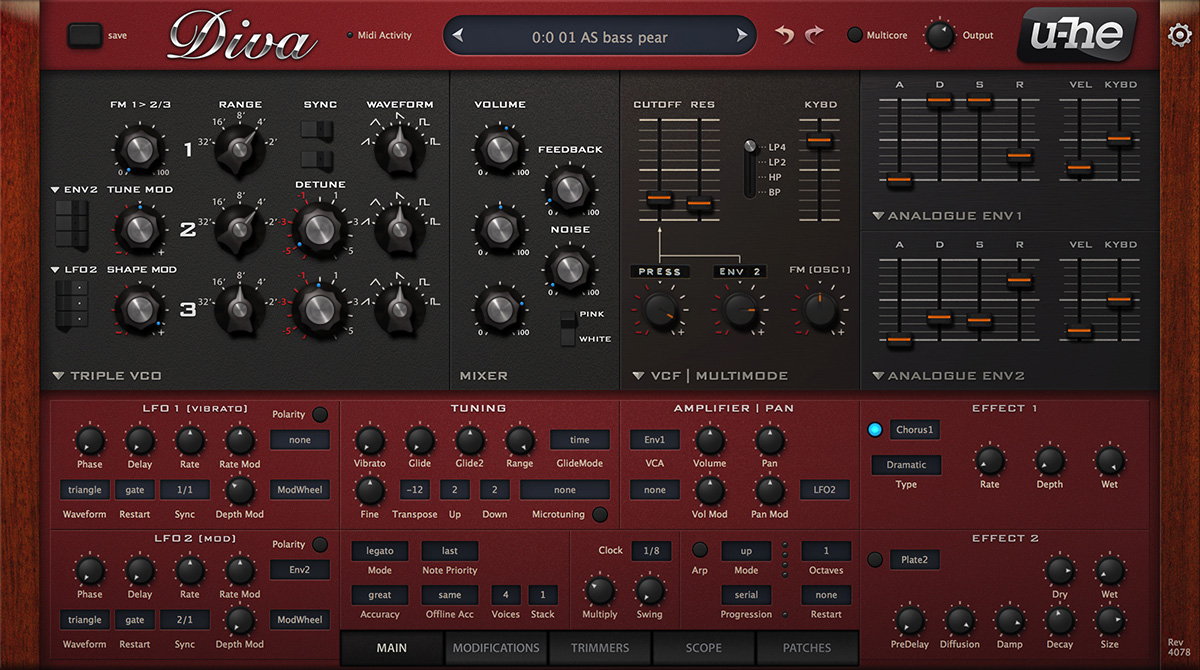Enable Effect 2 power button
This screenshot has width=1200, height=670.
[x=875, y=560]
